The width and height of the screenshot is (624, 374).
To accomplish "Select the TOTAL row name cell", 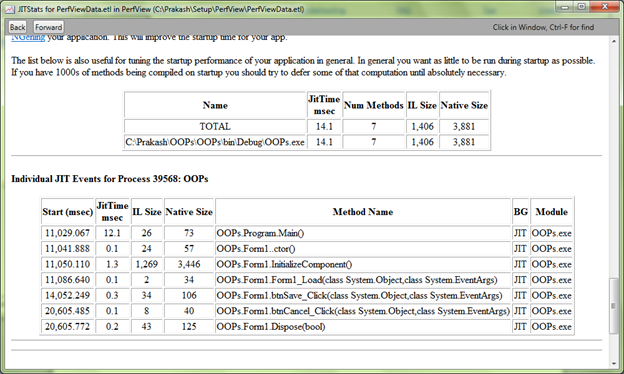I will pos(215,127).
